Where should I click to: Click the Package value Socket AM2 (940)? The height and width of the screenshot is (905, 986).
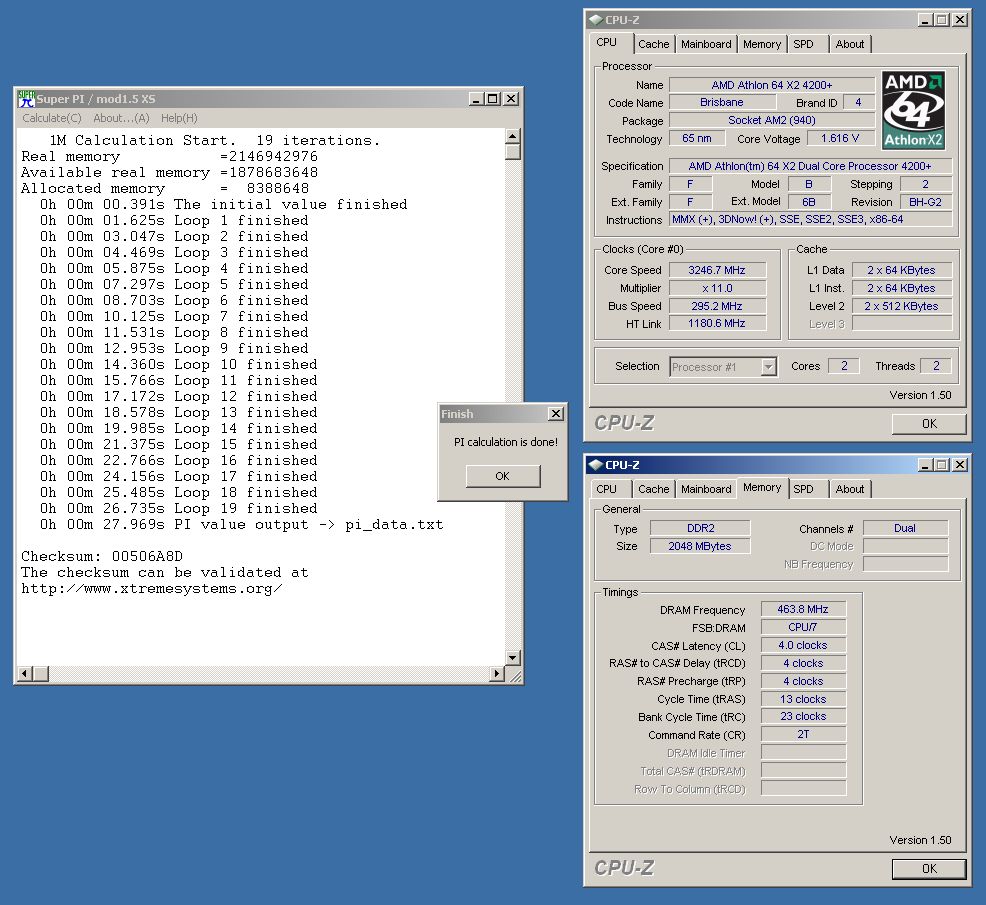pos(772,120)
